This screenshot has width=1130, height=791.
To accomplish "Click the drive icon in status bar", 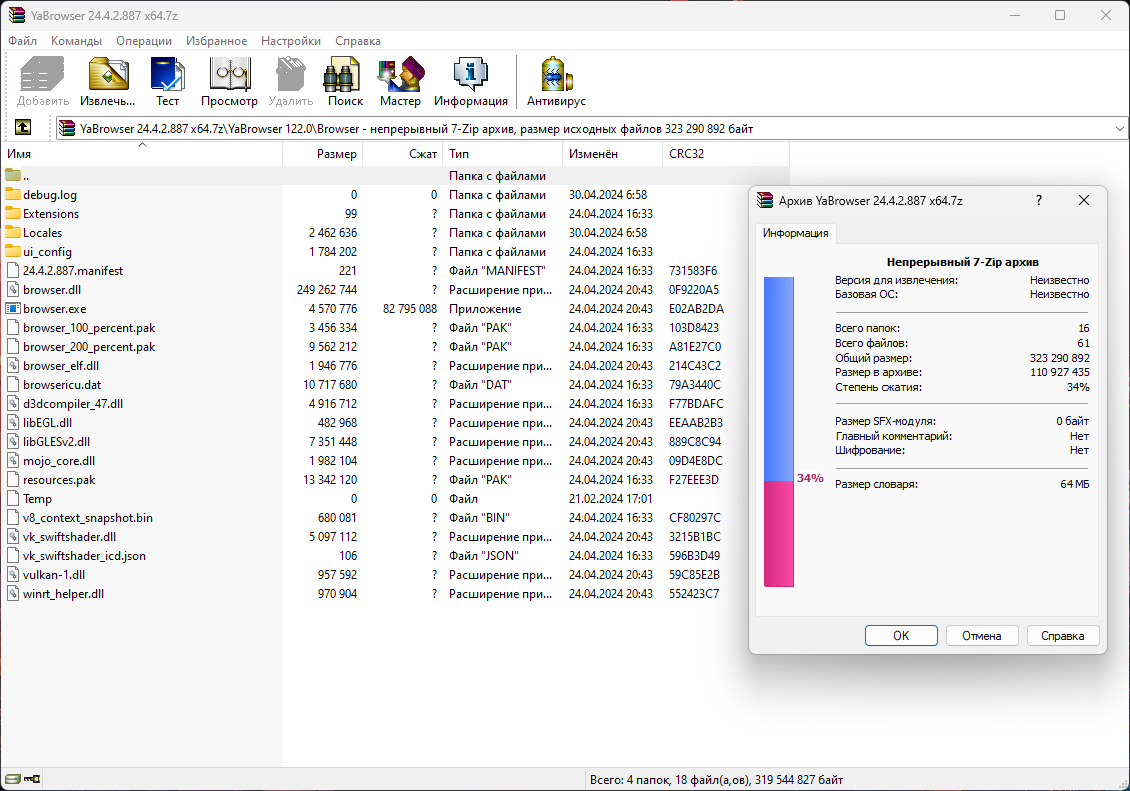I will (13, 779).
